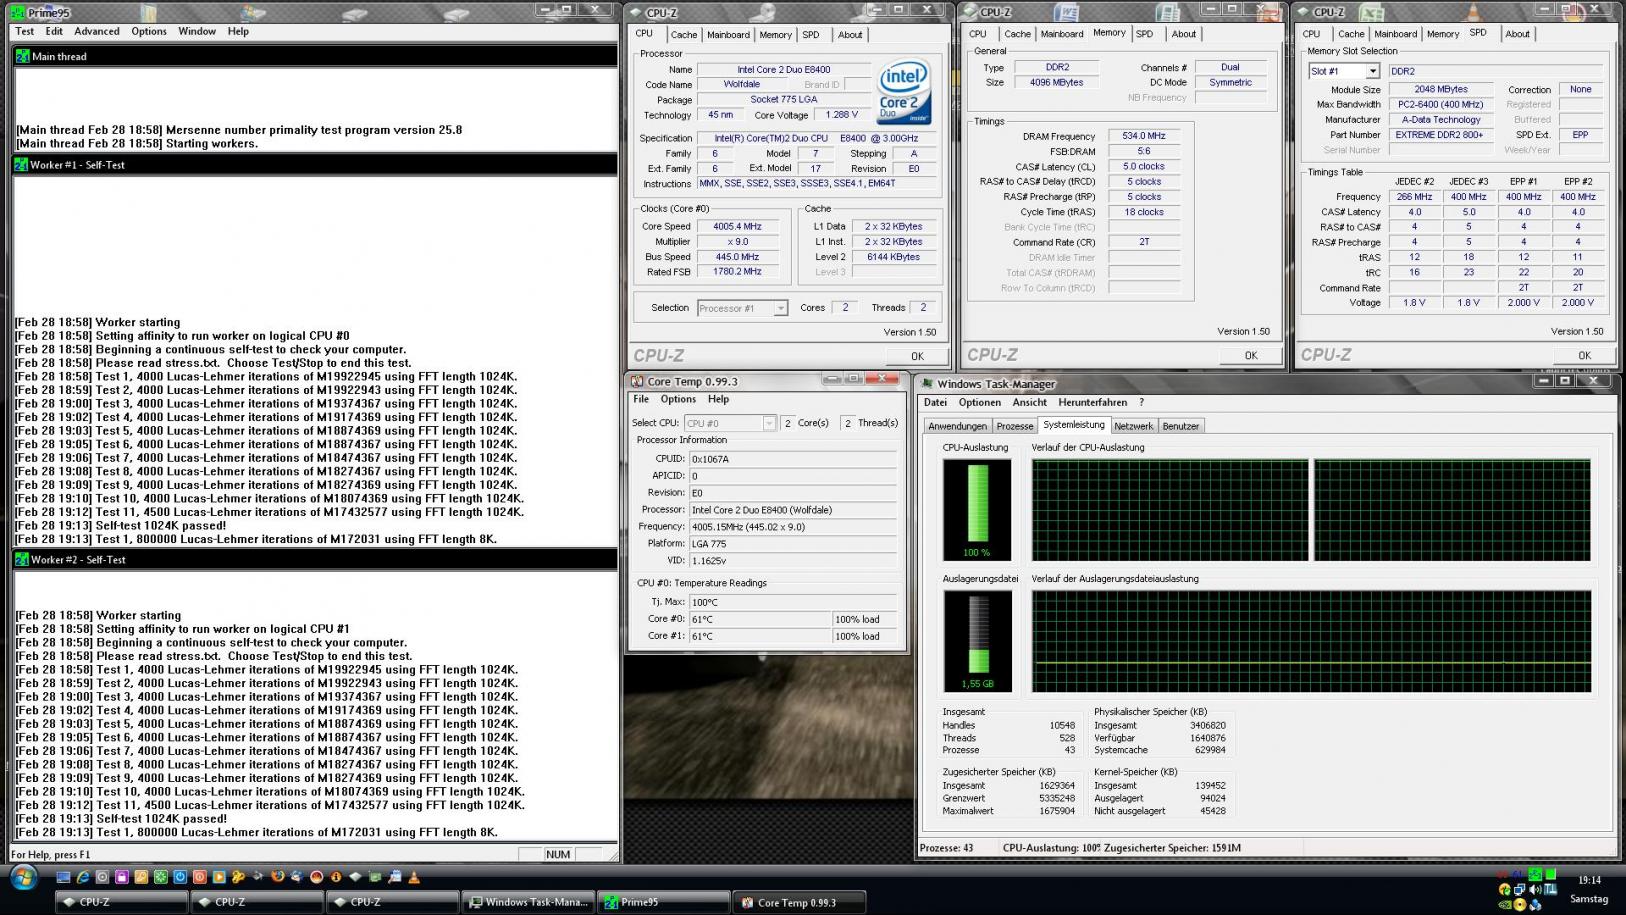Open the Test menu in Prime95
This screenshot has width=1626, height=915.
click(25, 31)
